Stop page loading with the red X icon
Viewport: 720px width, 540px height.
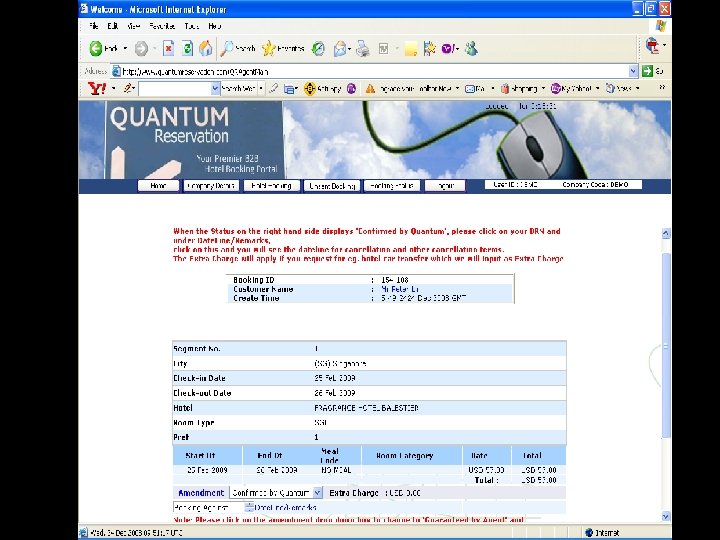coord(169,48)
